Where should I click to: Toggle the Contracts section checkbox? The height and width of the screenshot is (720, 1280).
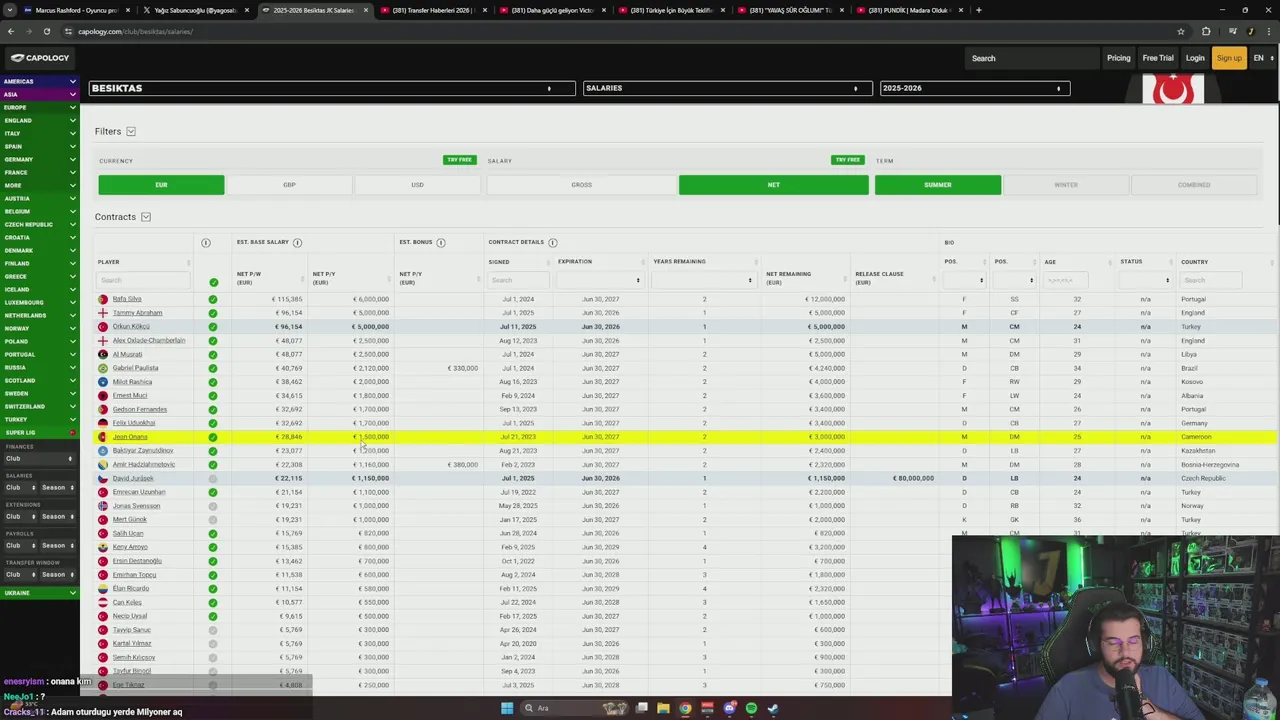146,217
